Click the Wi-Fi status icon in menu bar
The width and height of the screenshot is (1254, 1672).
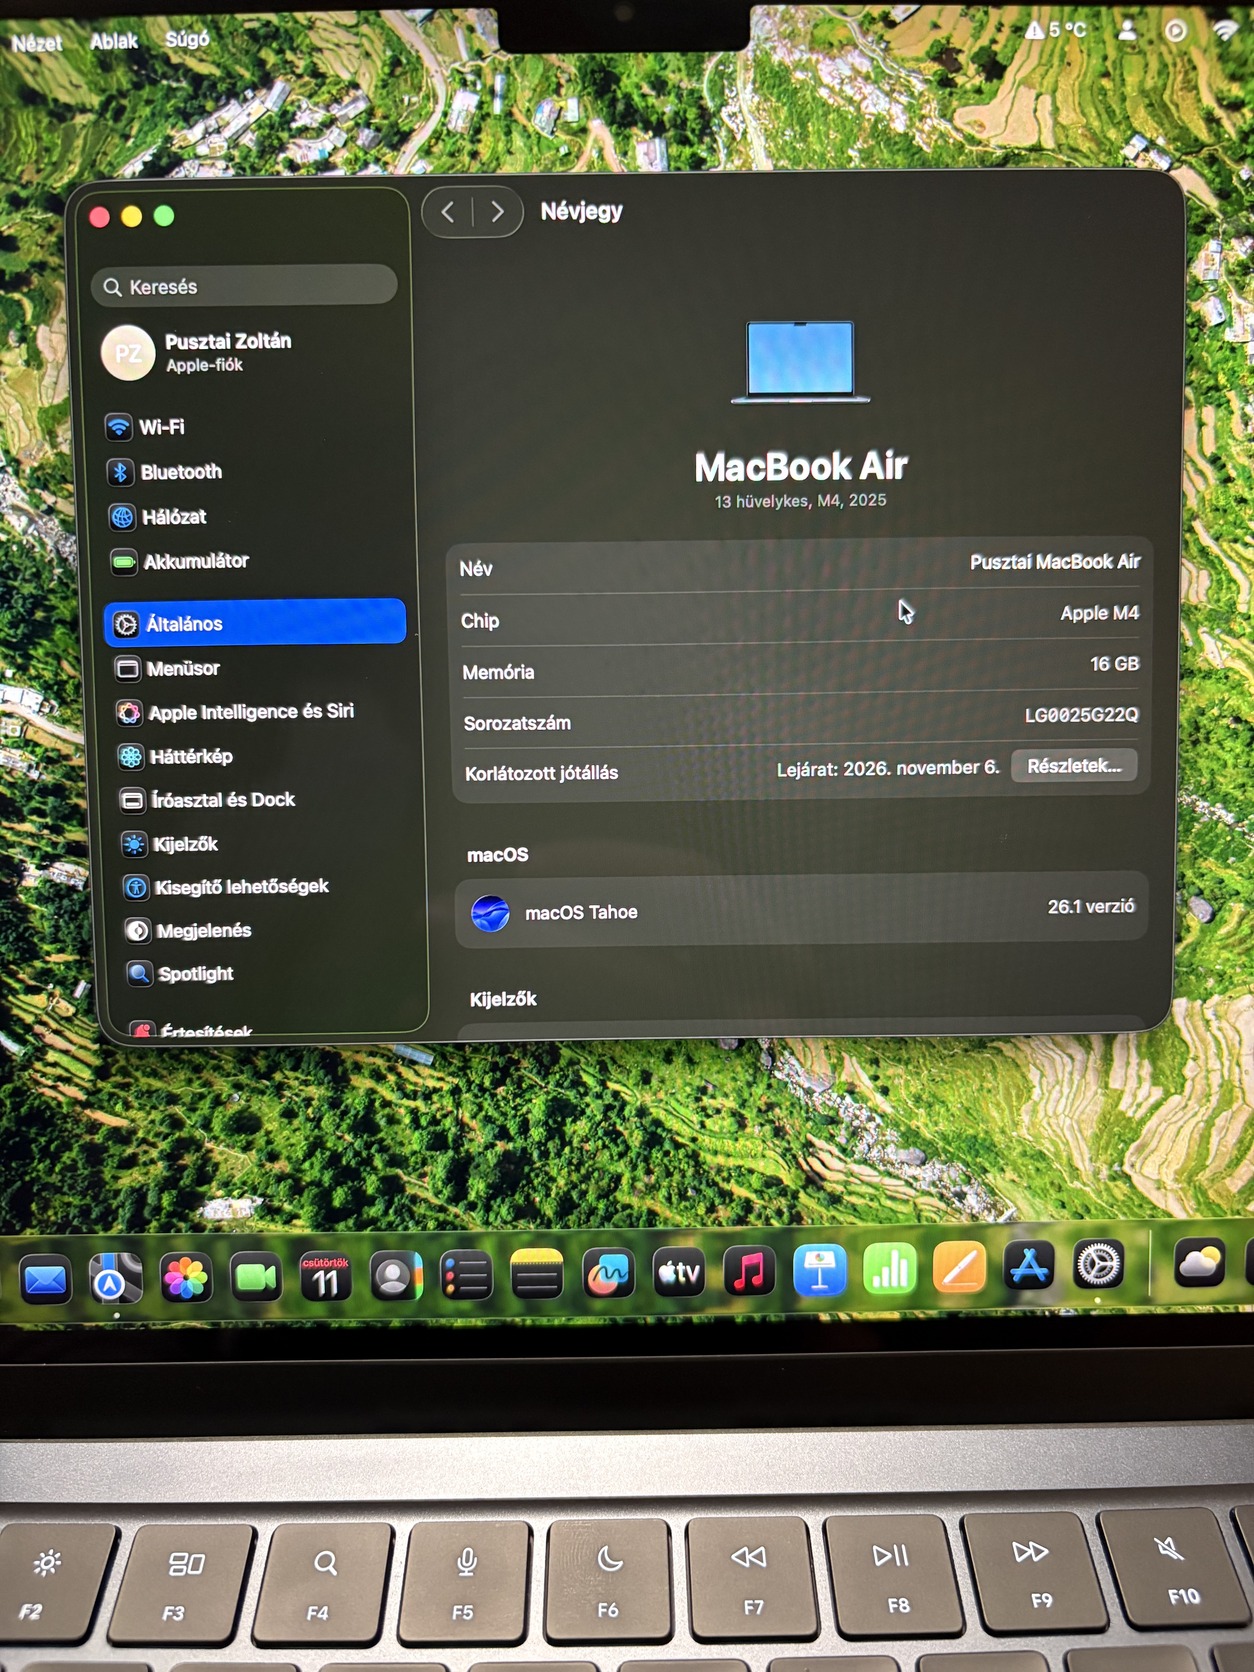pos(1226,29)
